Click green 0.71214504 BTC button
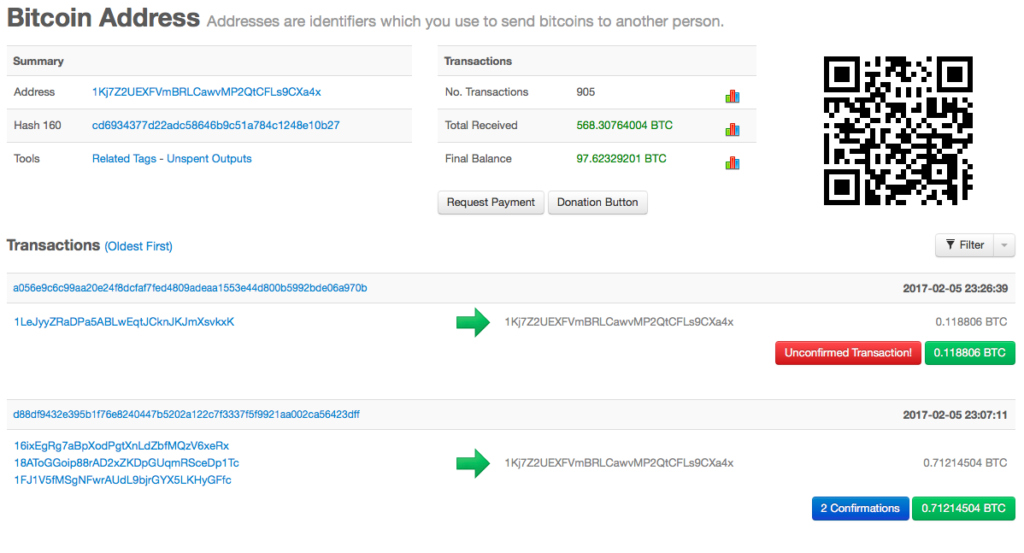The image size is (1024, 553). tap(963, 508)
